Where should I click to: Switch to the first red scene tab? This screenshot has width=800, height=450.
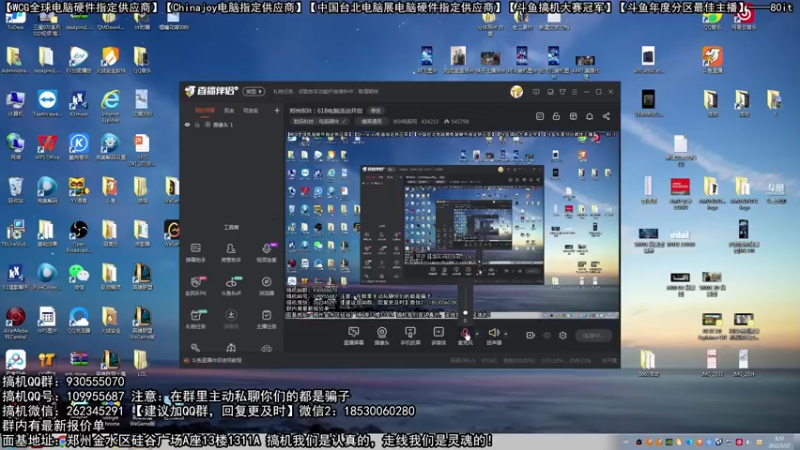tap(205, 110)
